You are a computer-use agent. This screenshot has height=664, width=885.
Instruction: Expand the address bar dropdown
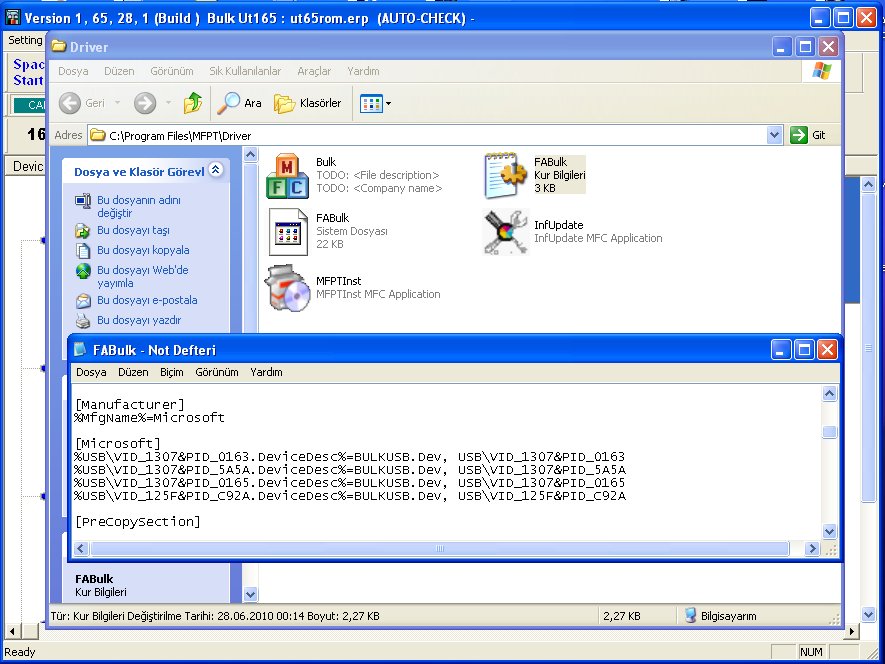pos(774,135)
